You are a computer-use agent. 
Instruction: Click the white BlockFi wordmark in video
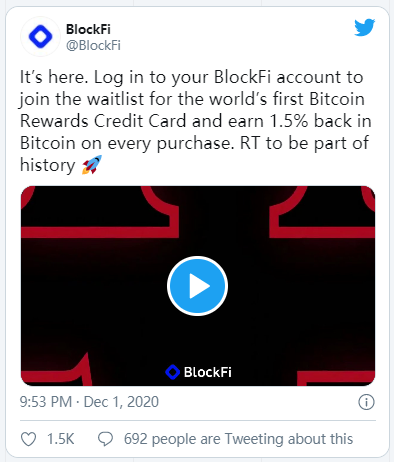208,372
